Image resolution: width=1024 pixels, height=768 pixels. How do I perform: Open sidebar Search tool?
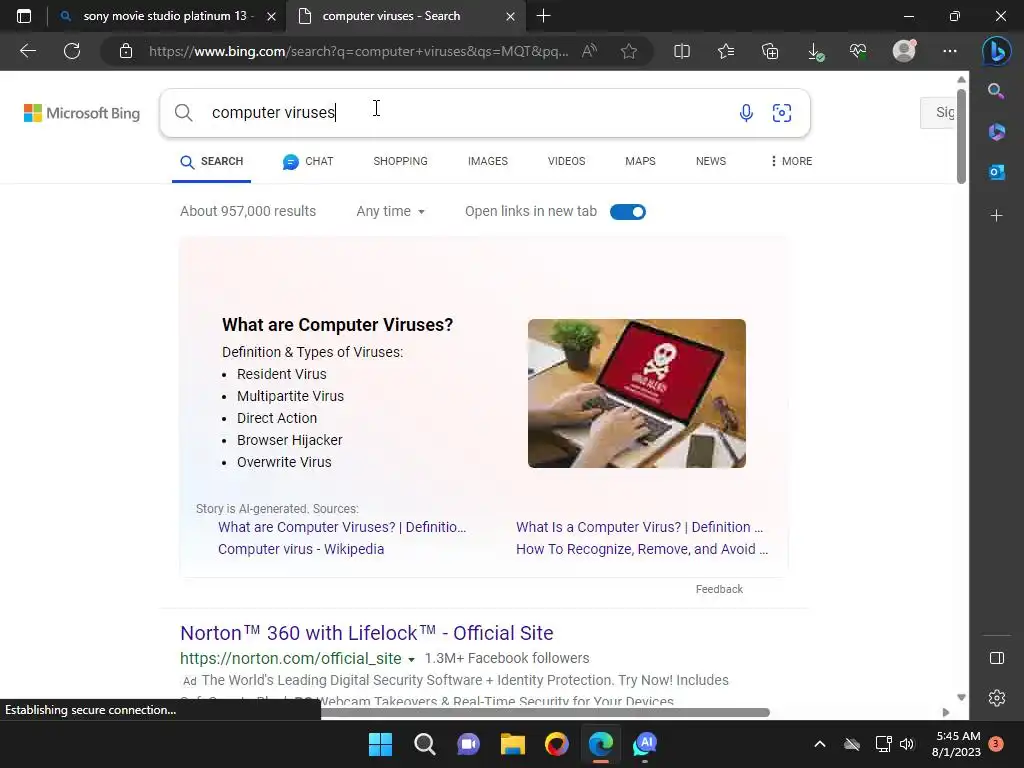pyautogui.click(x=996, y=91)
